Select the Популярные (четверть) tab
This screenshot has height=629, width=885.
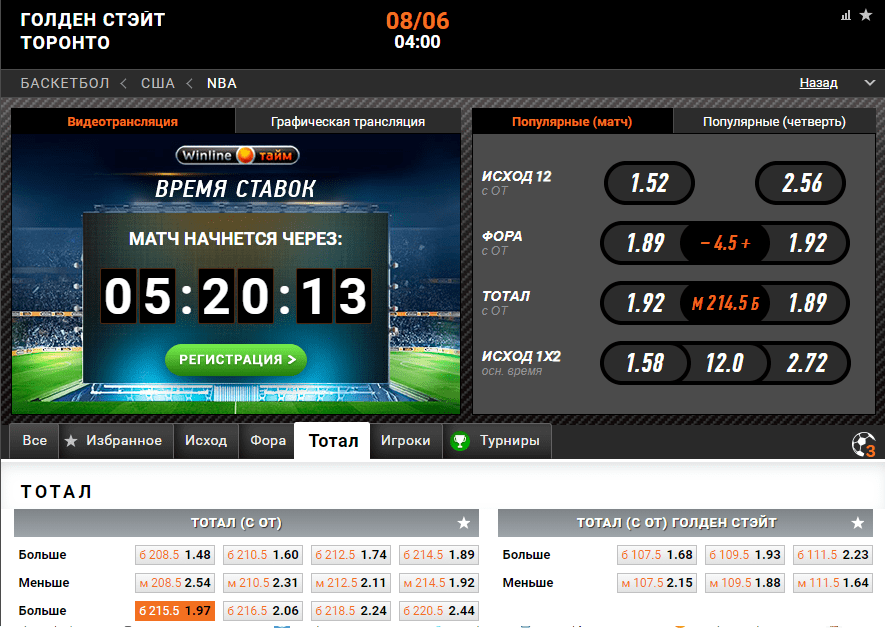click(774, 121)
